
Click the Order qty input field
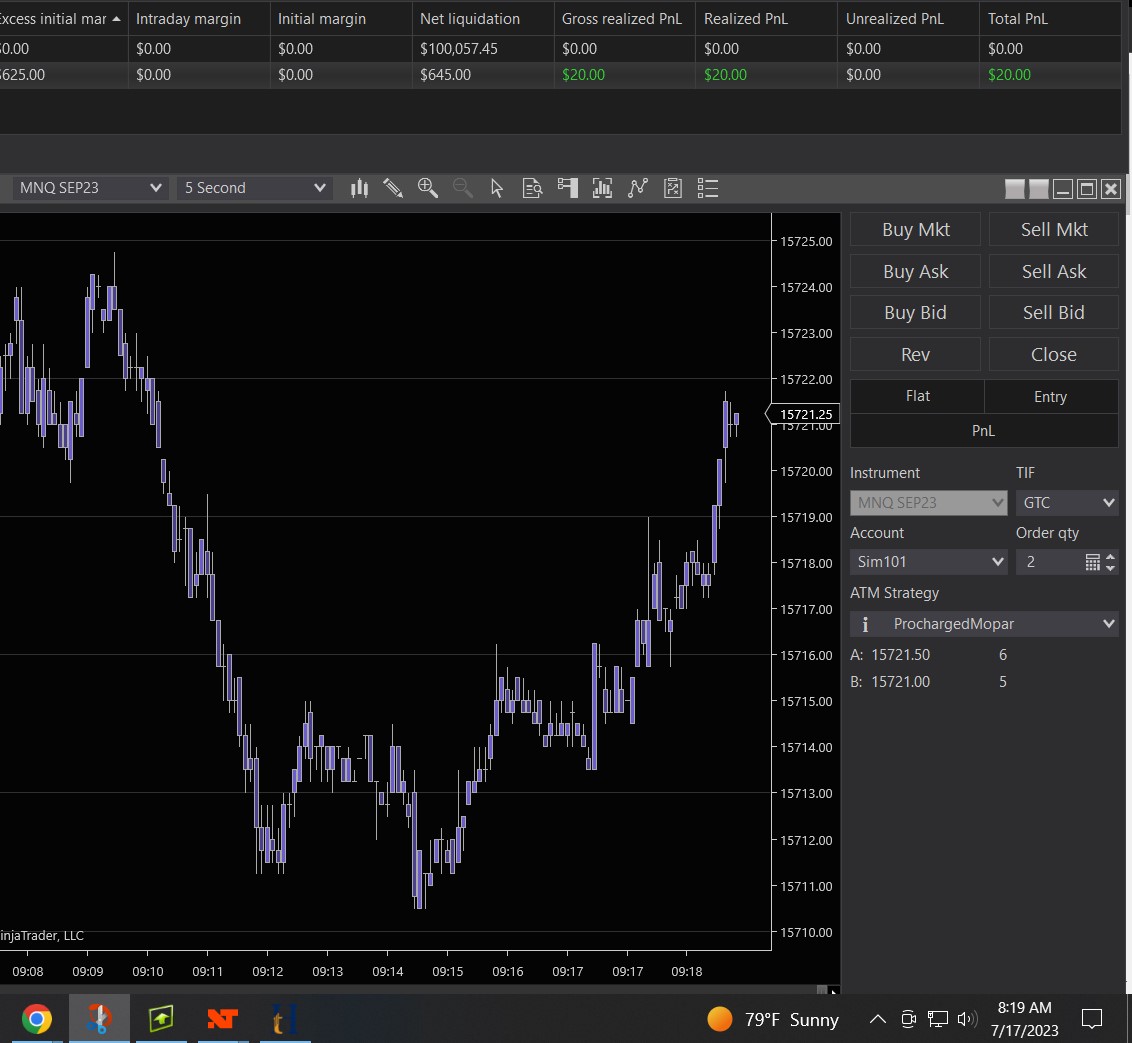(x=1049, y=562)
